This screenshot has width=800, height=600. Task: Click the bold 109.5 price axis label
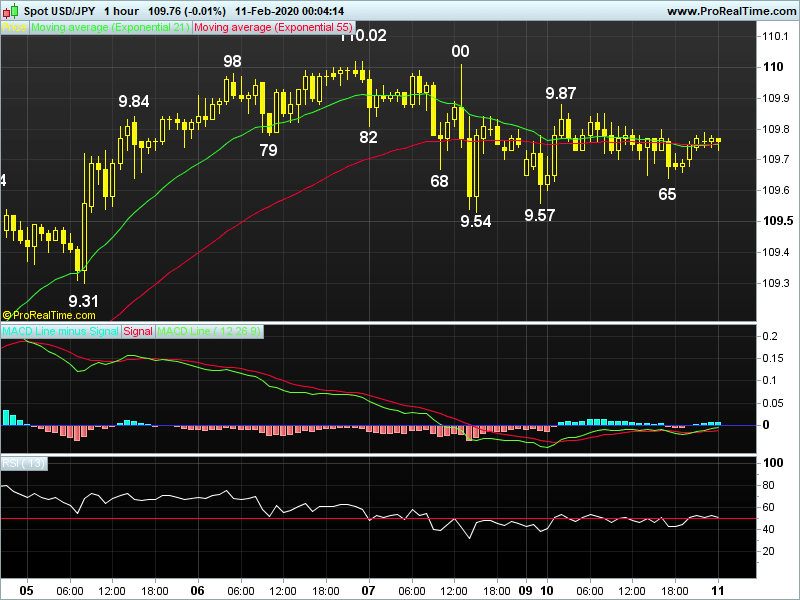pos(778,221)
